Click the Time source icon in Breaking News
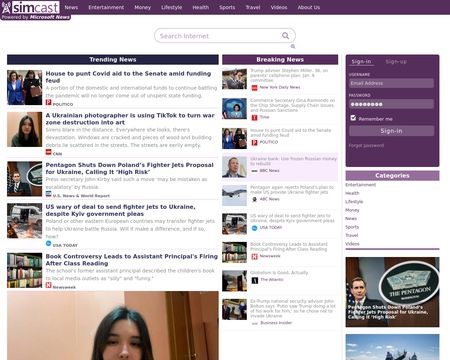The height and width of the screenshot is (360, 450). (254, 117)
